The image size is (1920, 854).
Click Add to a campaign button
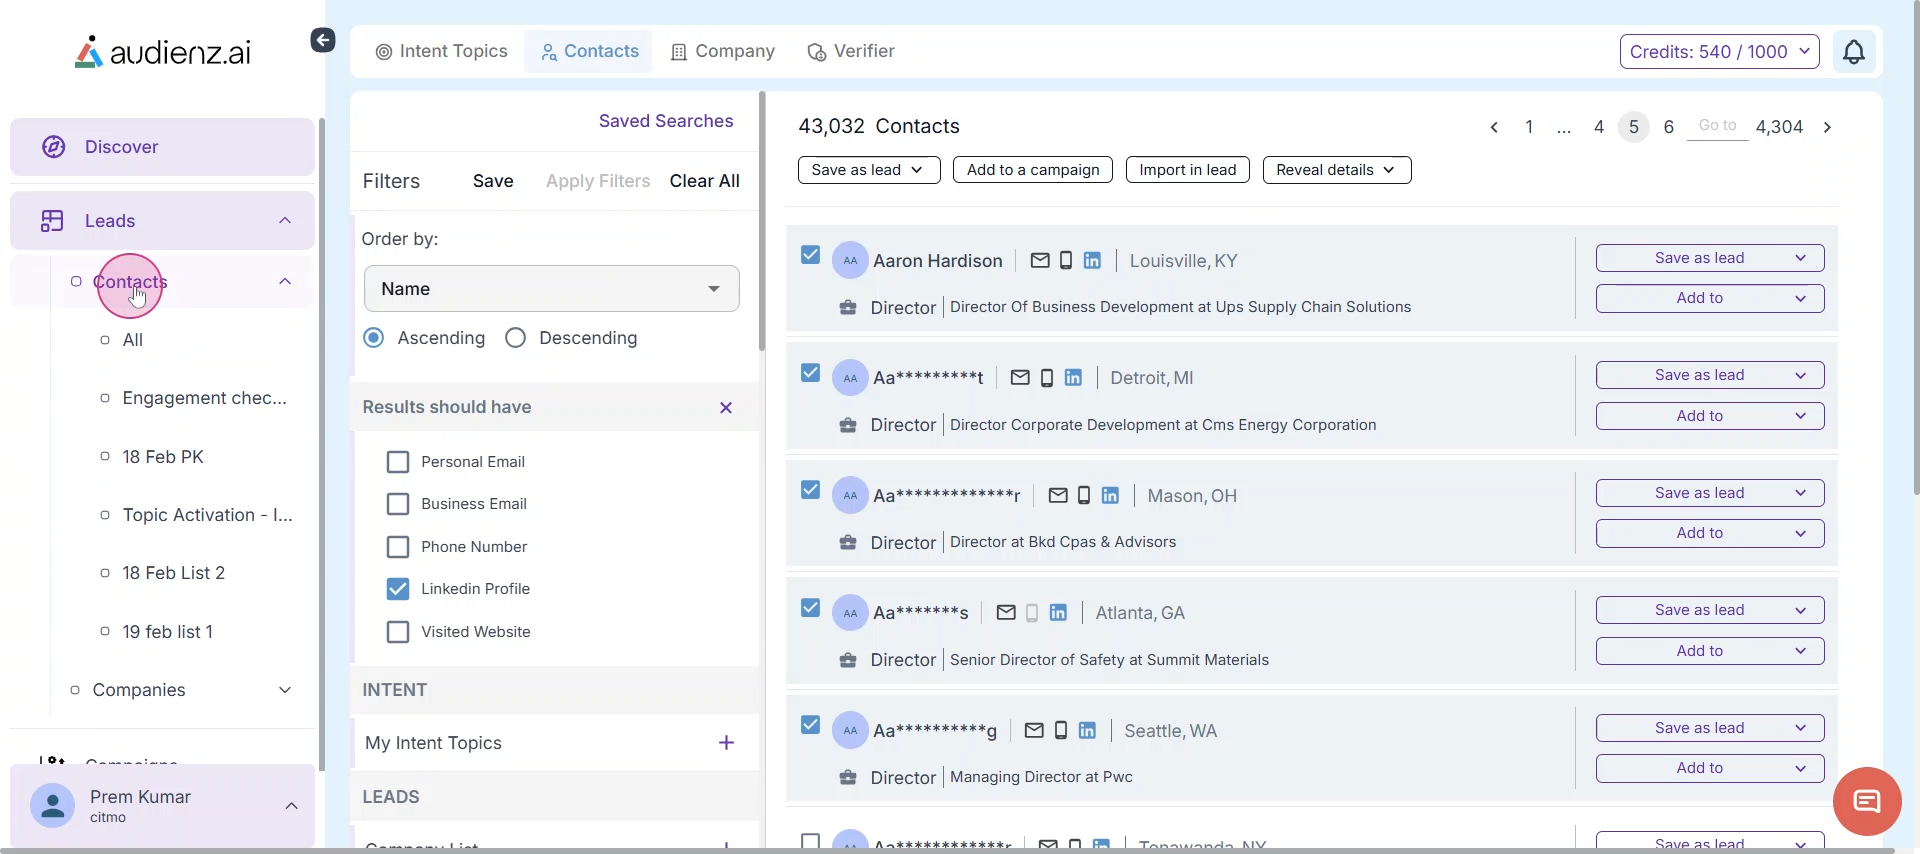pos(1033,170)
